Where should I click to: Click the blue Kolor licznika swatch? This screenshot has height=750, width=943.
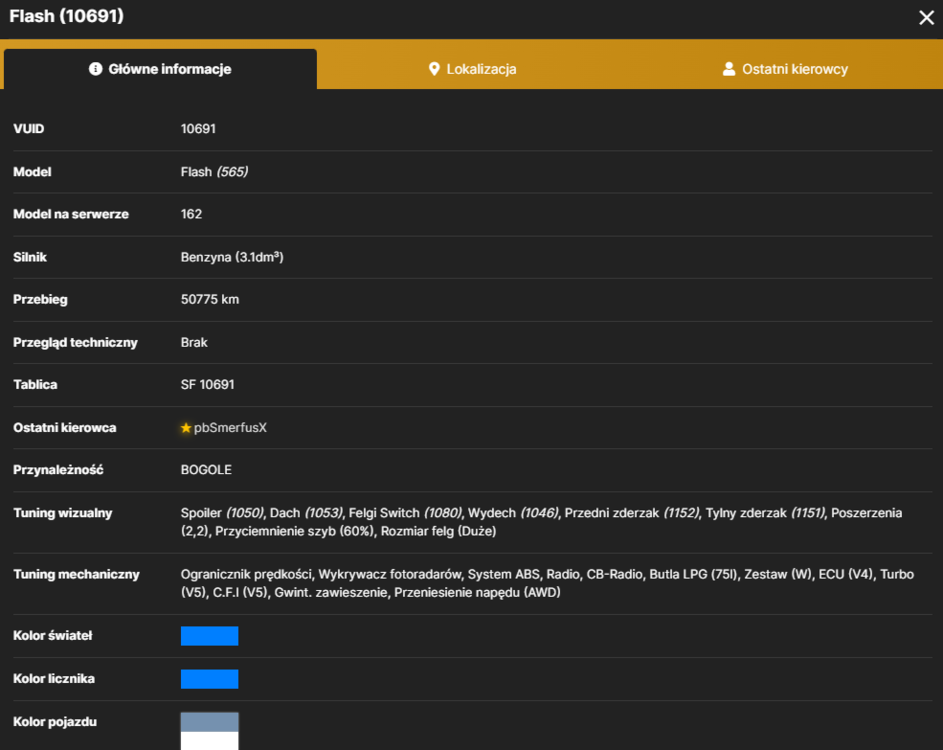209,679
